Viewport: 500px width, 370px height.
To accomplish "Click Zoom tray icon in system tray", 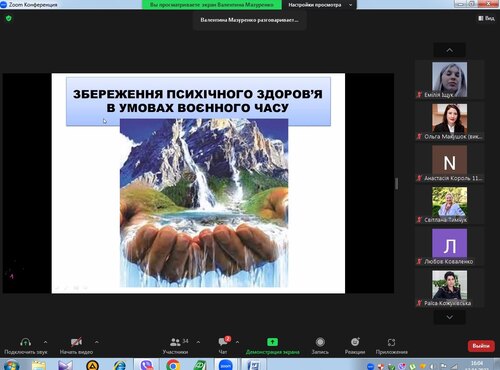I will [370, 367].
